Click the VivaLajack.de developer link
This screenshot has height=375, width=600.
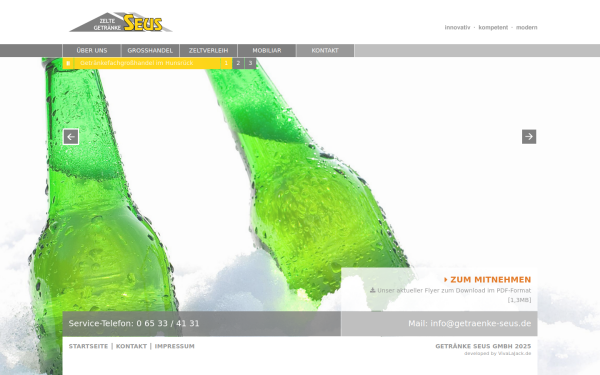(514, 354)
